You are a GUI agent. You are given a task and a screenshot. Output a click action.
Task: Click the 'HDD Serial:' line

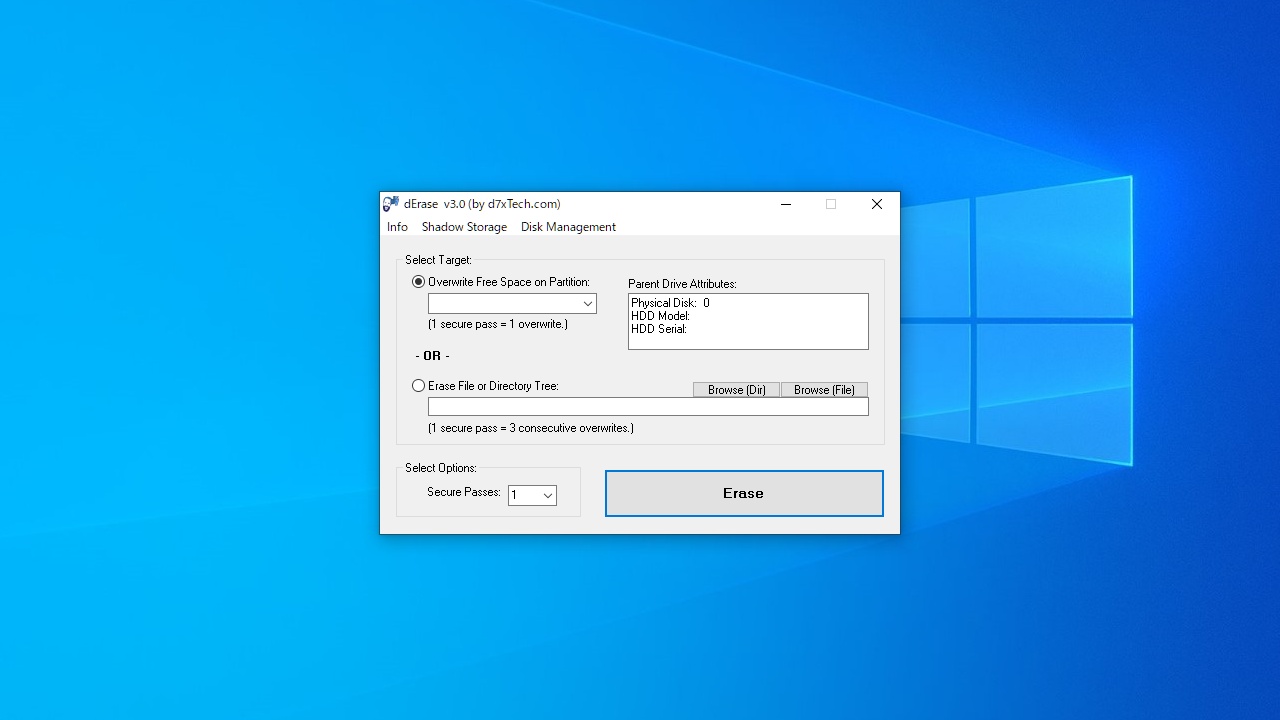point(659,329)
